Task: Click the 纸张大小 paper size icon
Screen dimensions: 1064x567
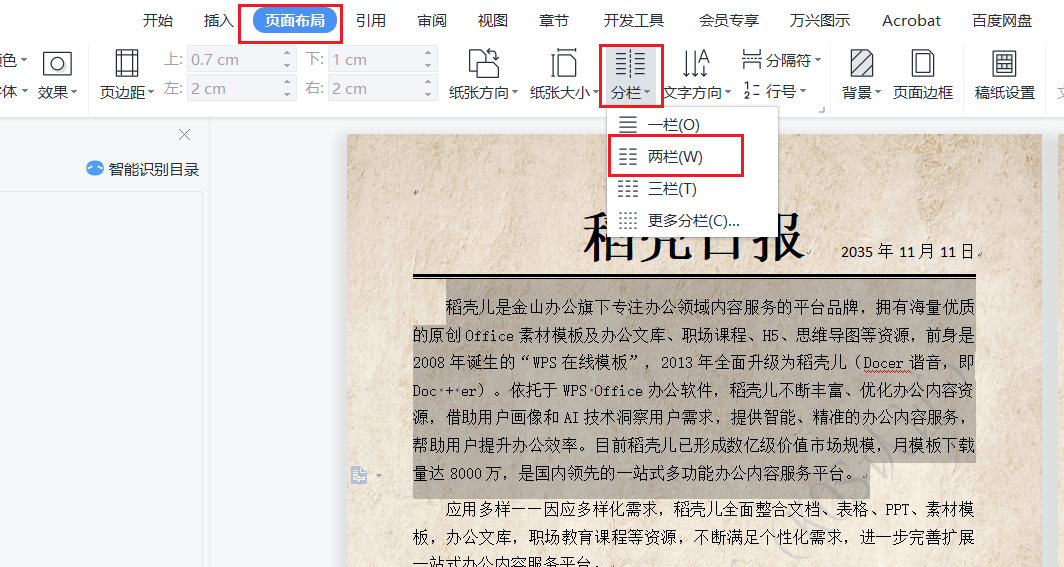Action: [564, 64]
